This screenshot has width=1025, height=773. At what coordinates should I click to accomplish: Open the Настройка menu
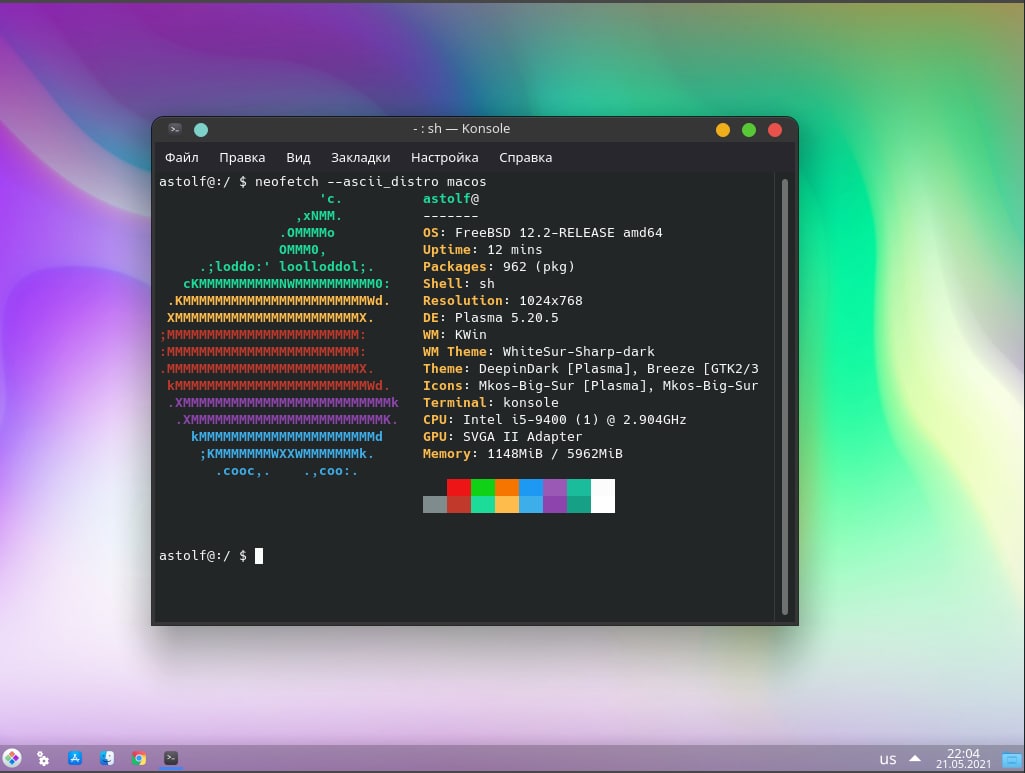point(445,157)
